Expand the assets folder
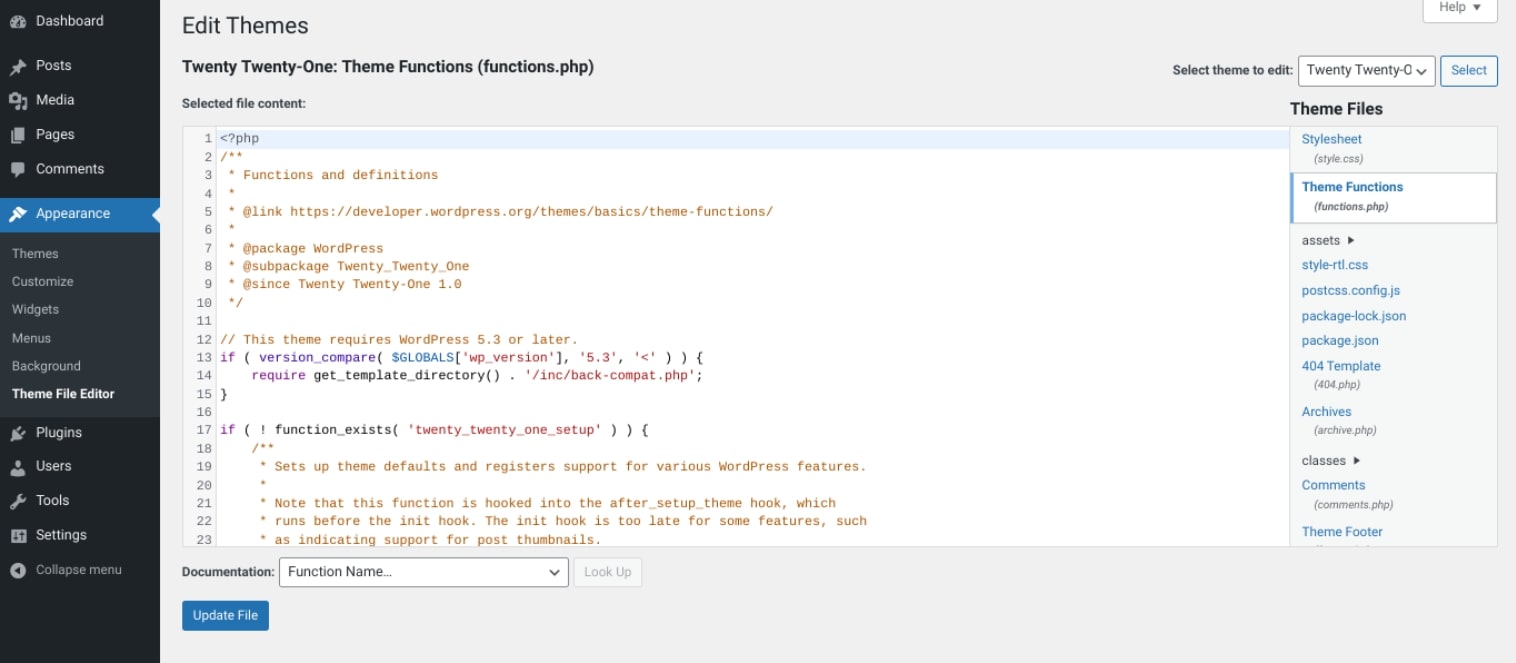 1328,240
